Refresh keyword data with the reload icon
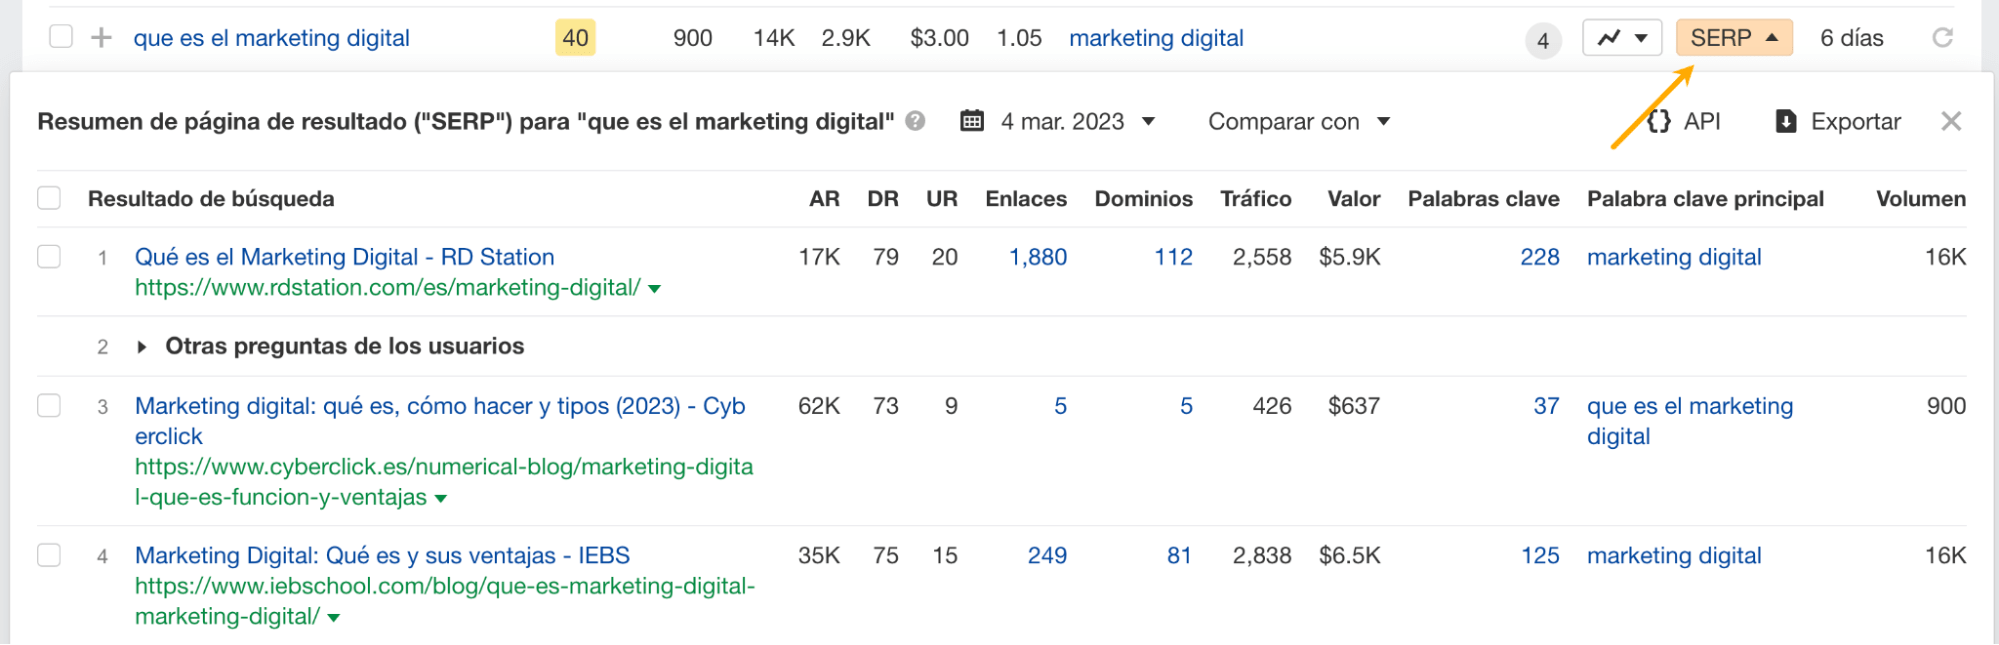This screenshot has height=645, width=1999. (x=1943, y=38)
